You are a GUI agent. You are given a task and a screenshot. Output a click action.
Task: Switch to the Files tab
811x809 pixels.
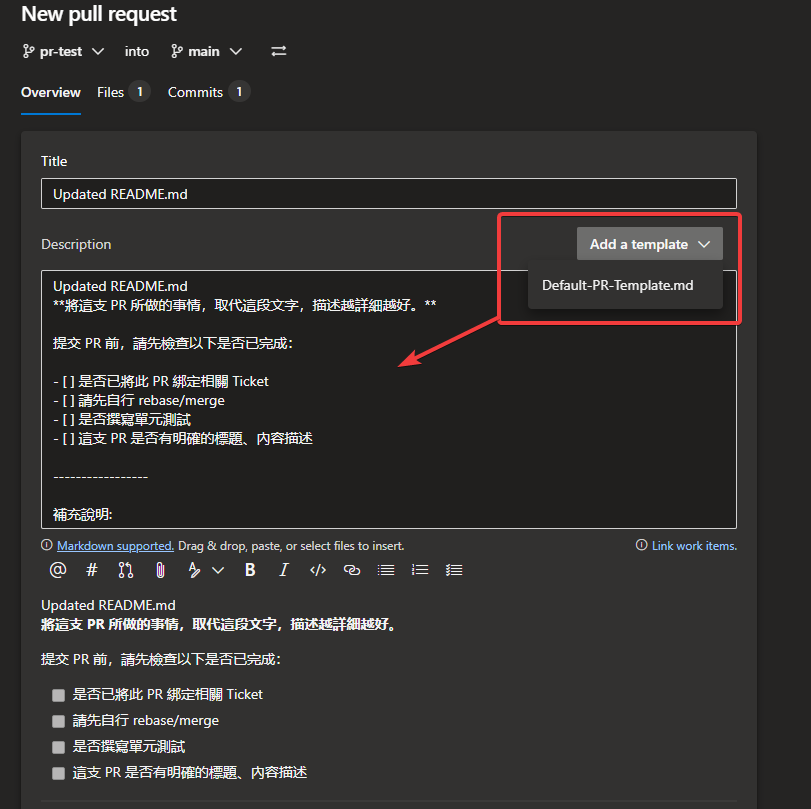pyautogui.click(x=110, y=92)
